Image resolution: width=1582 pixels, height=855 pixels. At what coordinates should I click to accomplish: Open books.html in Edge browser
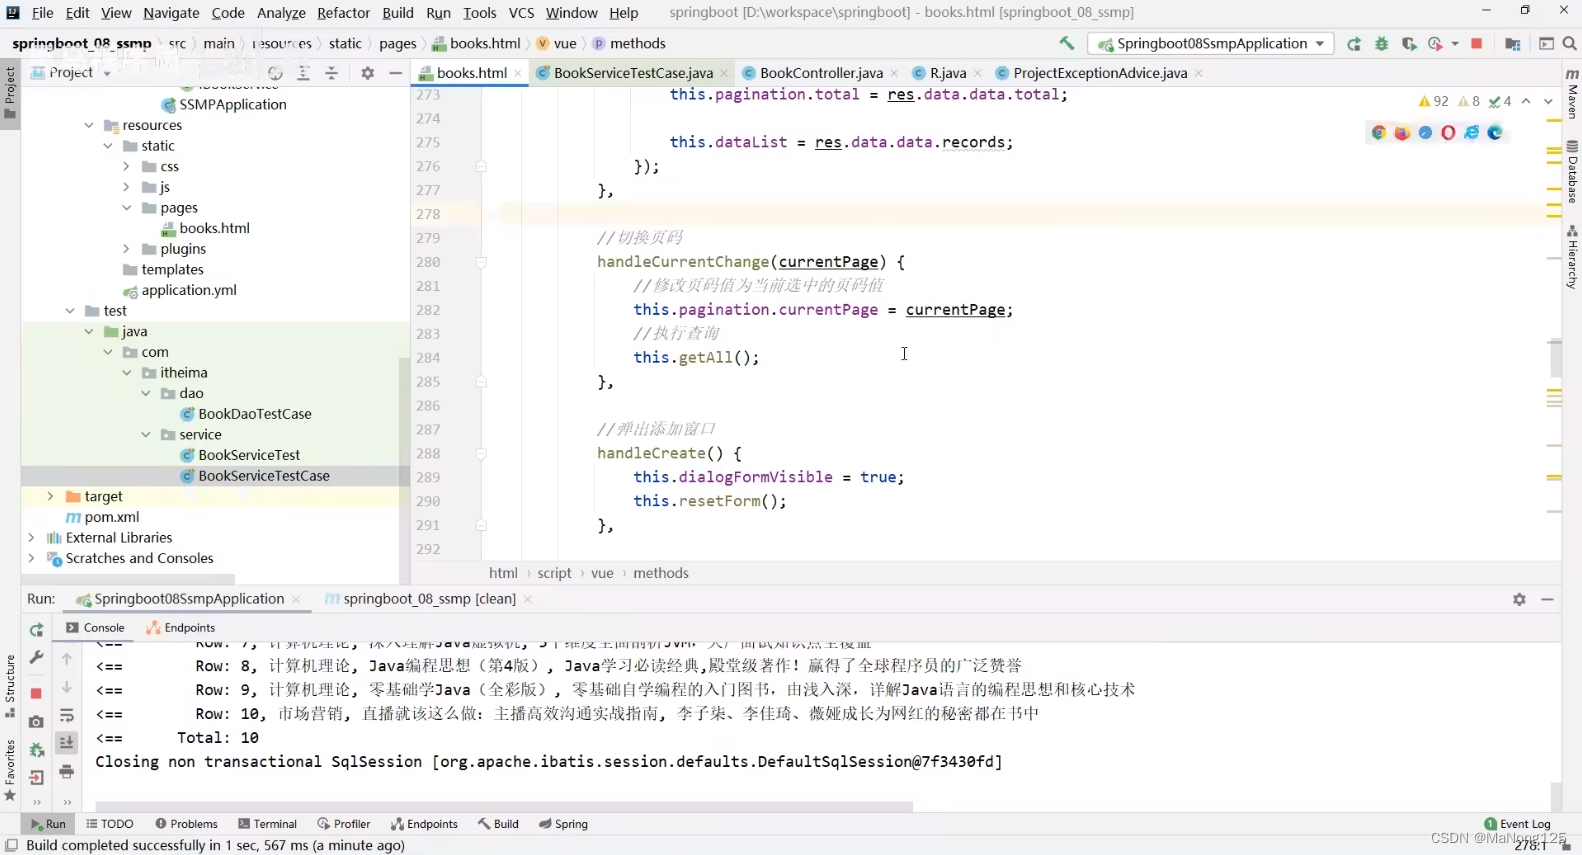1495,133
